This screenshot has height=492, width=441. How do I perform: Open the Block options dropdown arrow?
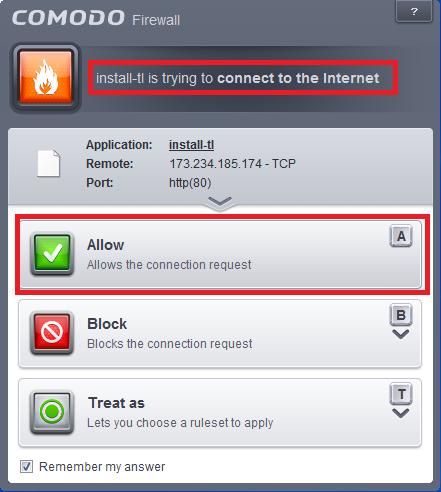pos(401,334)
